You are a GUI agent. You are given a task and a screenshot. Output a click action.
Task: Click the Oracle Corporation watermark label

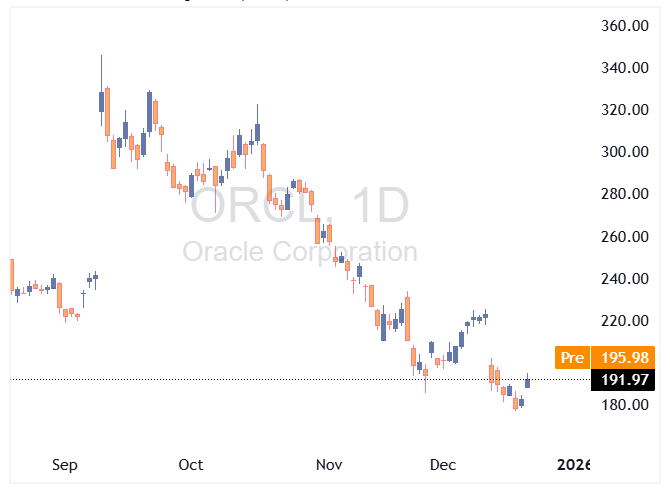point(300,251)
